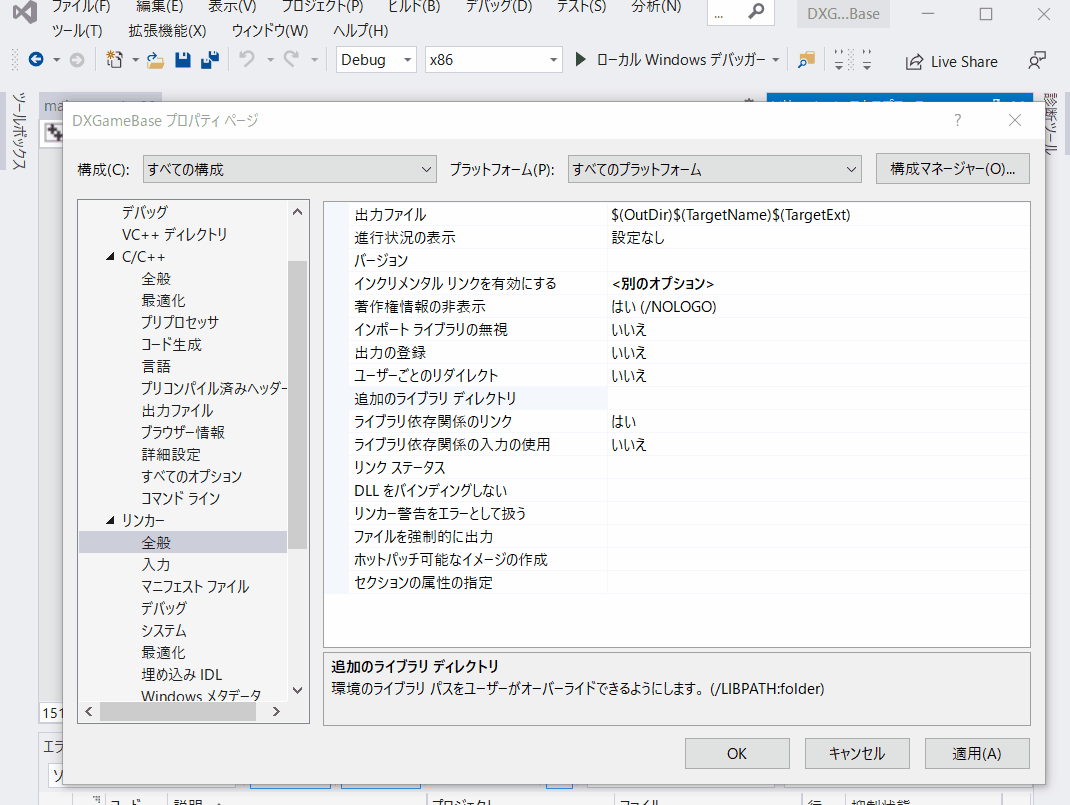This screenshot has width=1070, height=805.
Task: Open the 編集(E) menu
Action: [x=160, y=7]
